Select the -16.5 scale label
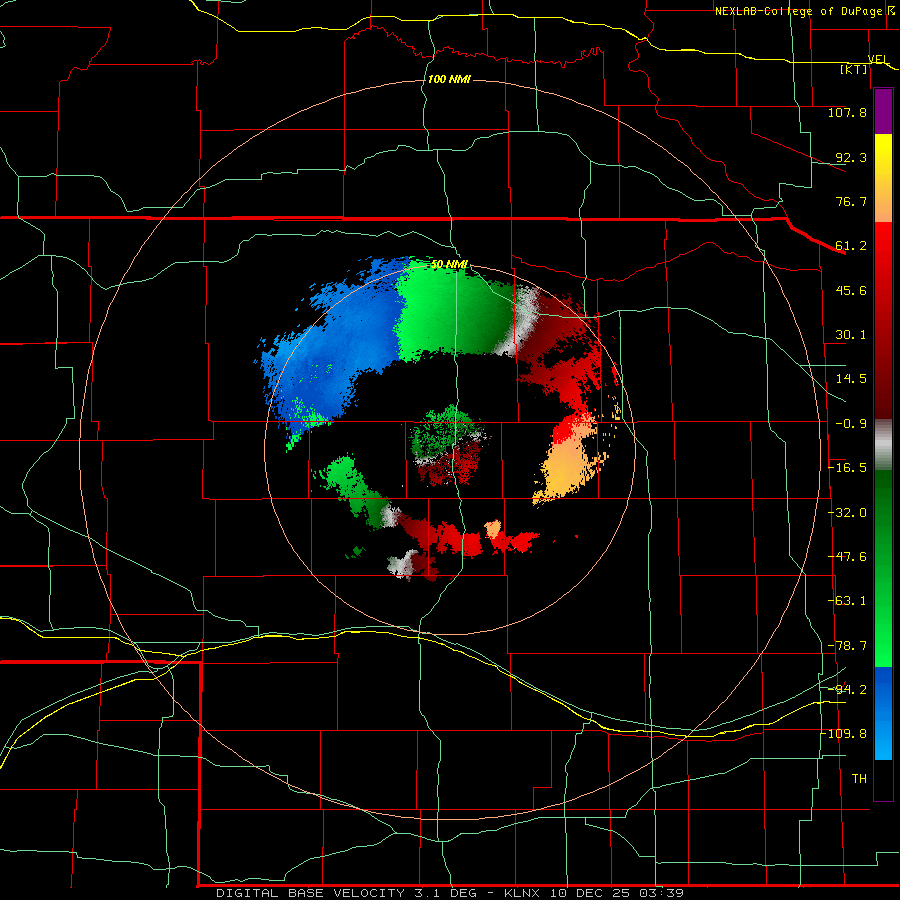This screenshot has width=900, height=900. (x=847, y=468)
